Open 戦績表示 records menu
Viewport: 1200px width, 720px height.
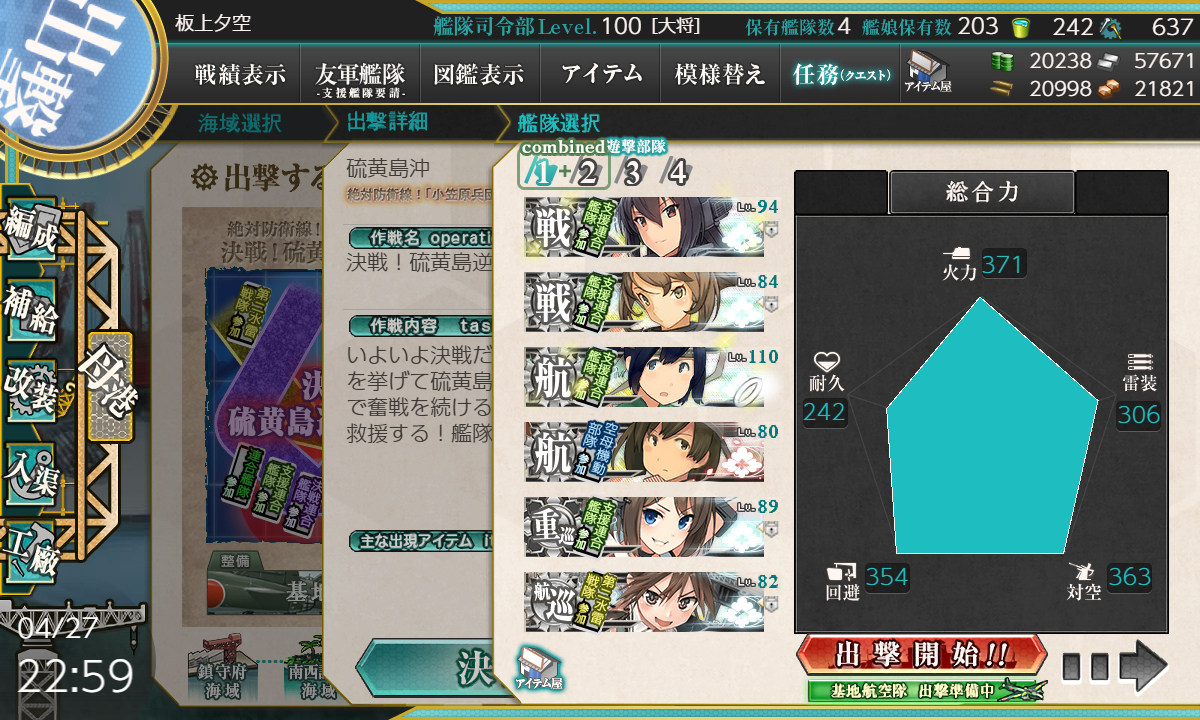pyautogui.click(x=240, y=74)
